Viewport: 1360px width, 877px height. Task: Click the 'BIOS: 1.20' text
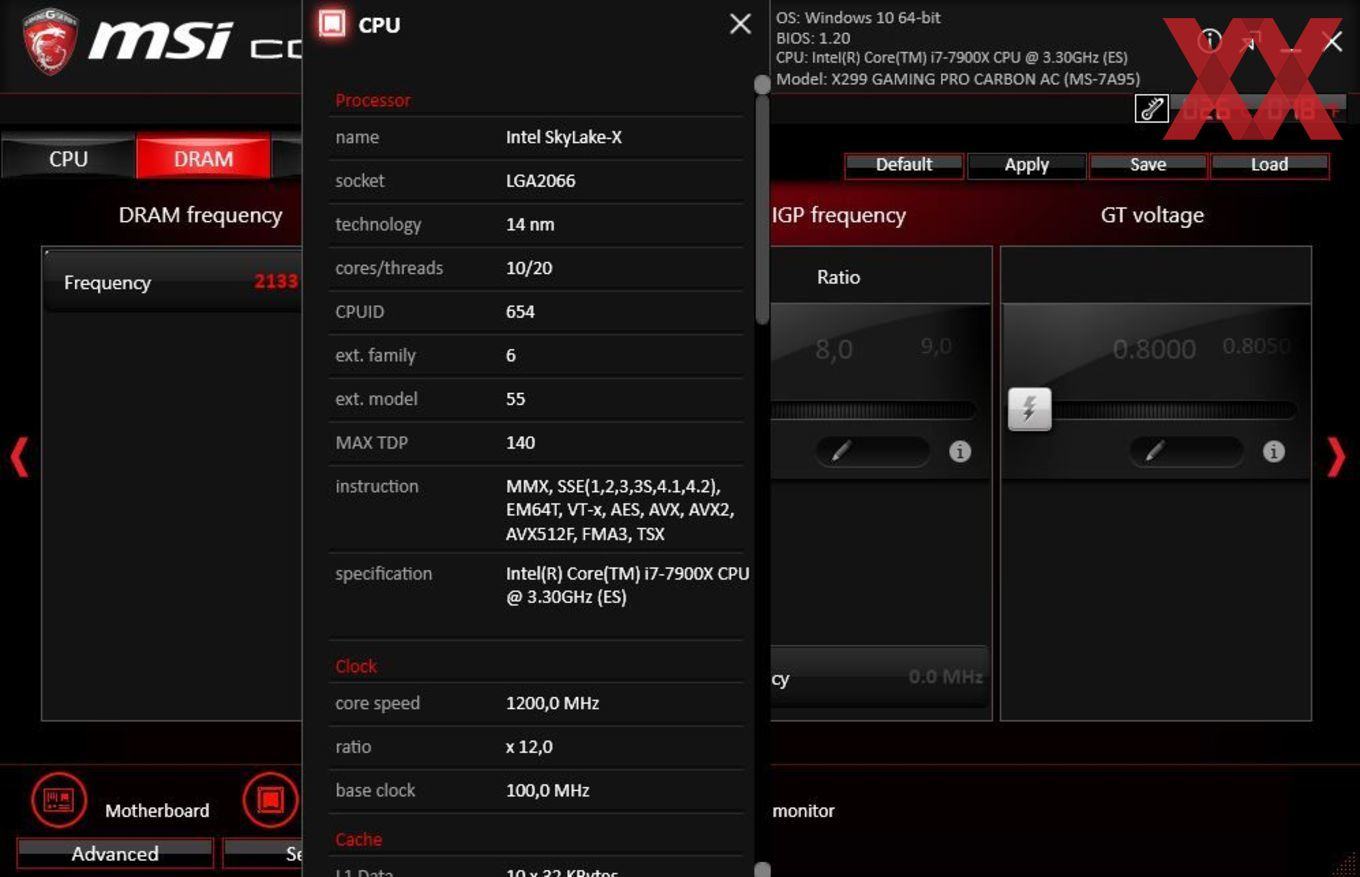pos(813,38)
